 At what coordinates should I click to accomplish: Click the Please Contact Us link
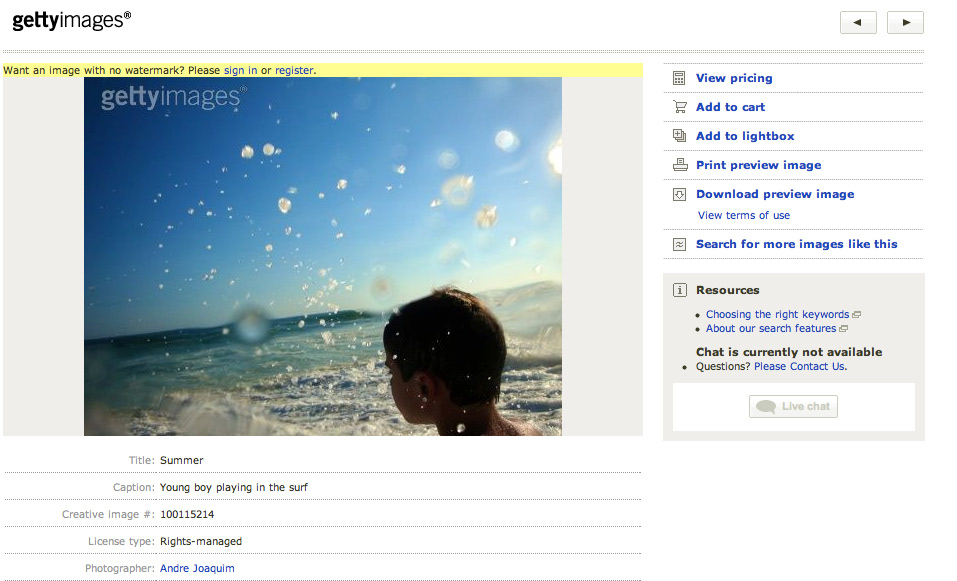tap(800, 366)
